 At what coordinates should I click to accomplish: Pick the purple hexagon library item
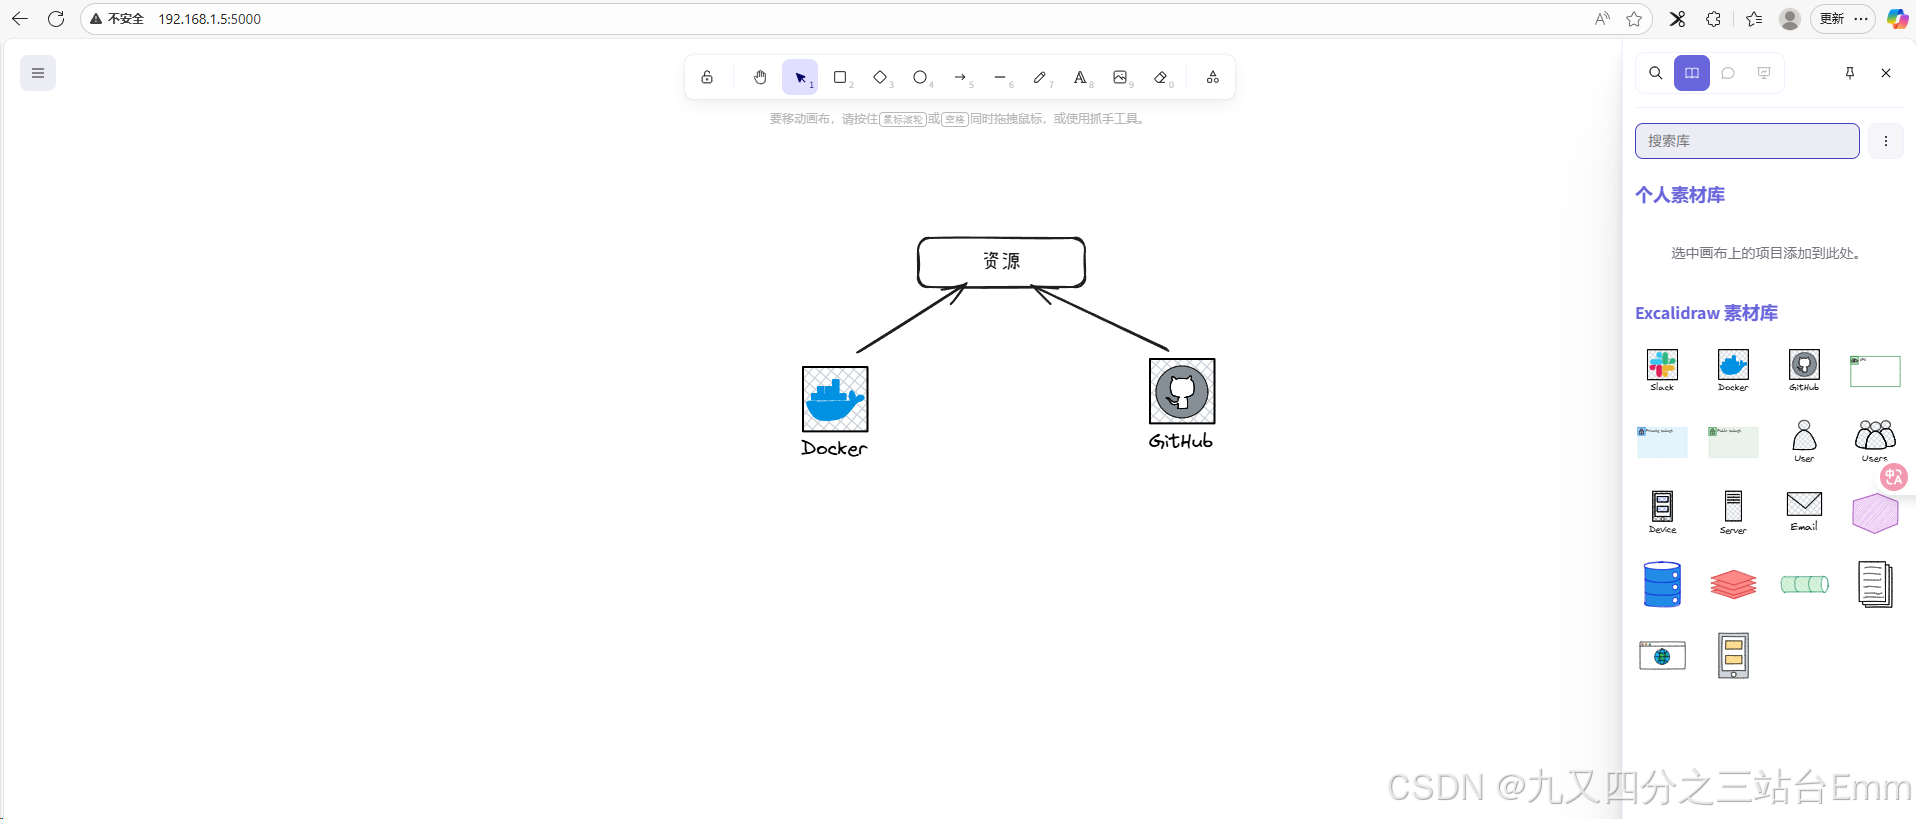point(1875,513)
